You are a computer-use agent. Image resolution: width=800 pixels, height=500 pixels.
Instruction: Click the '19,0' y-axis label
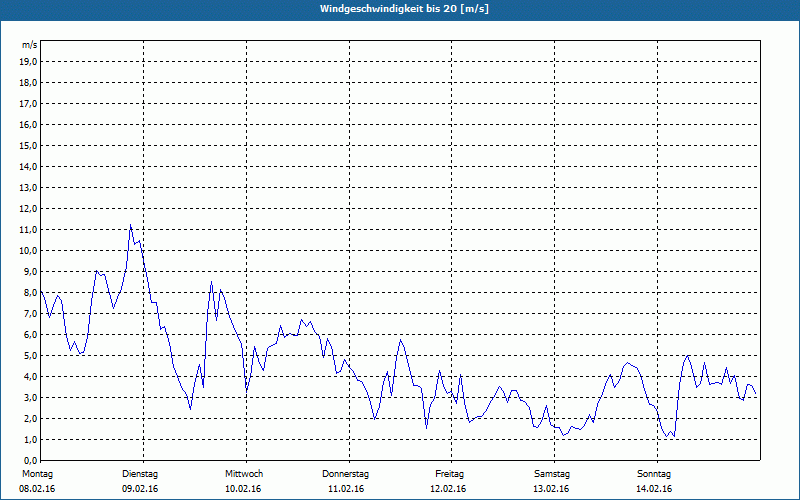pyautogui.click(x=28, y=62)
